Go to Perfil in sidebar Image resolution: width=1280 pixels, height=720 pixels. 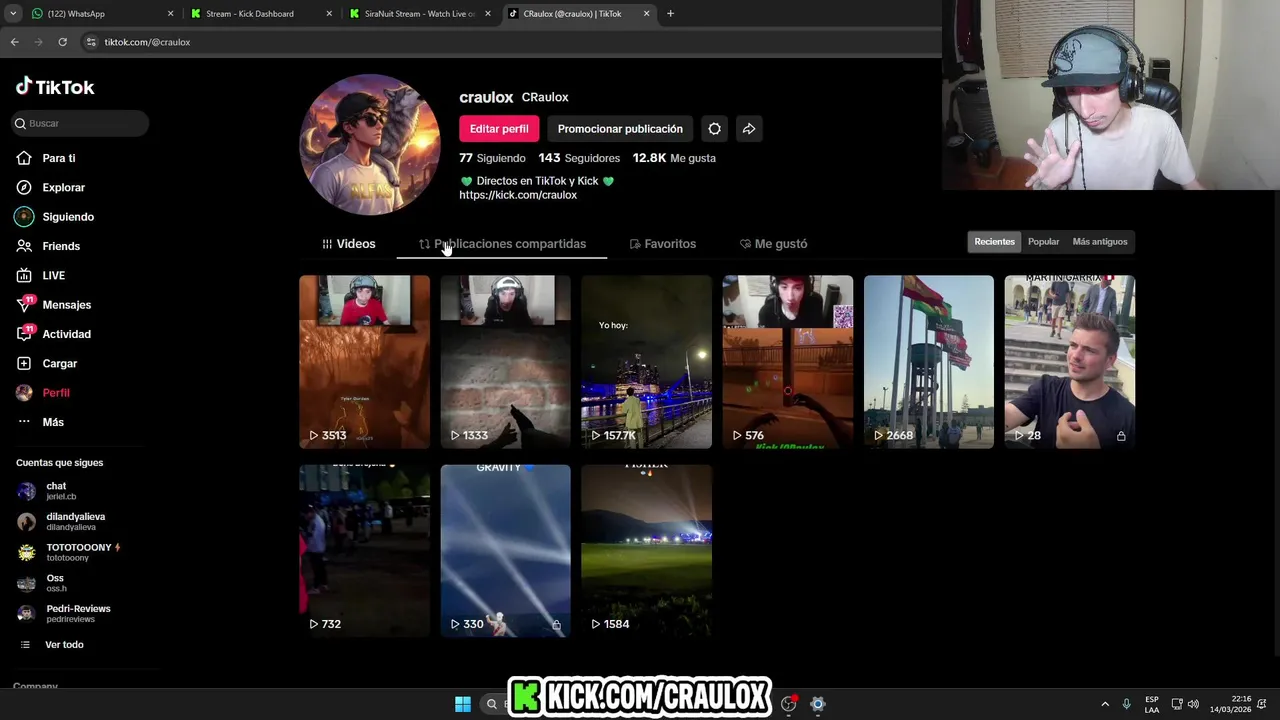click(x=55, y=393)
